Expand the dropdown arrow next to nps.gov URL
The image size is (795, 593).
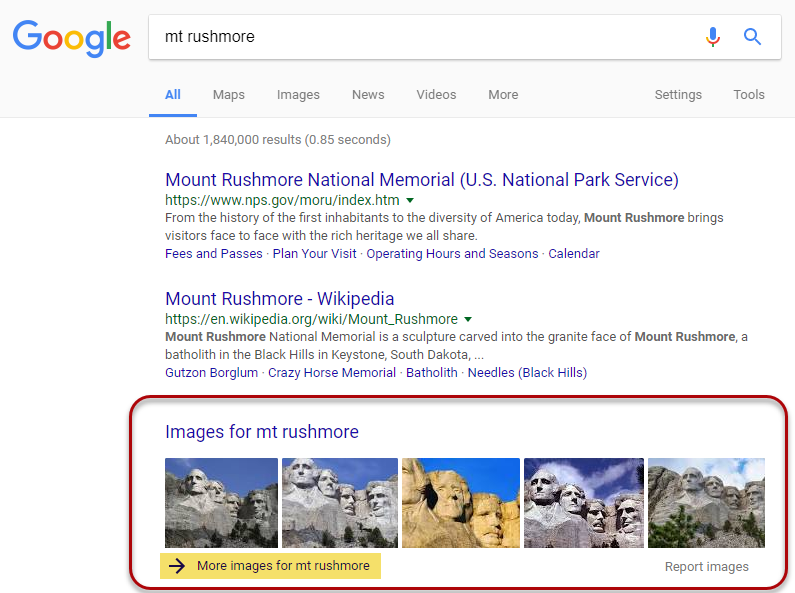[410, 200]
